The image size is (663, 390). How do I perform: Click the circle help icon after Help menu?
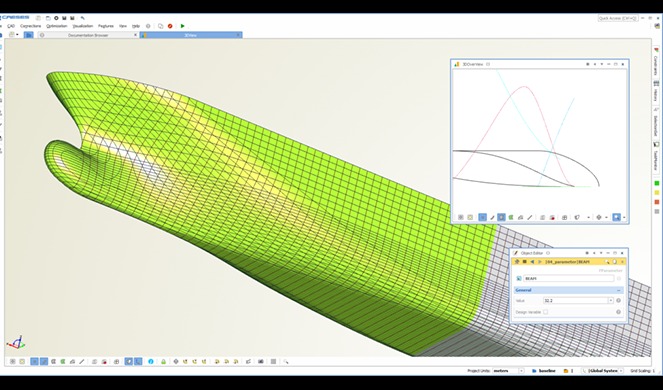pos(148,26)
